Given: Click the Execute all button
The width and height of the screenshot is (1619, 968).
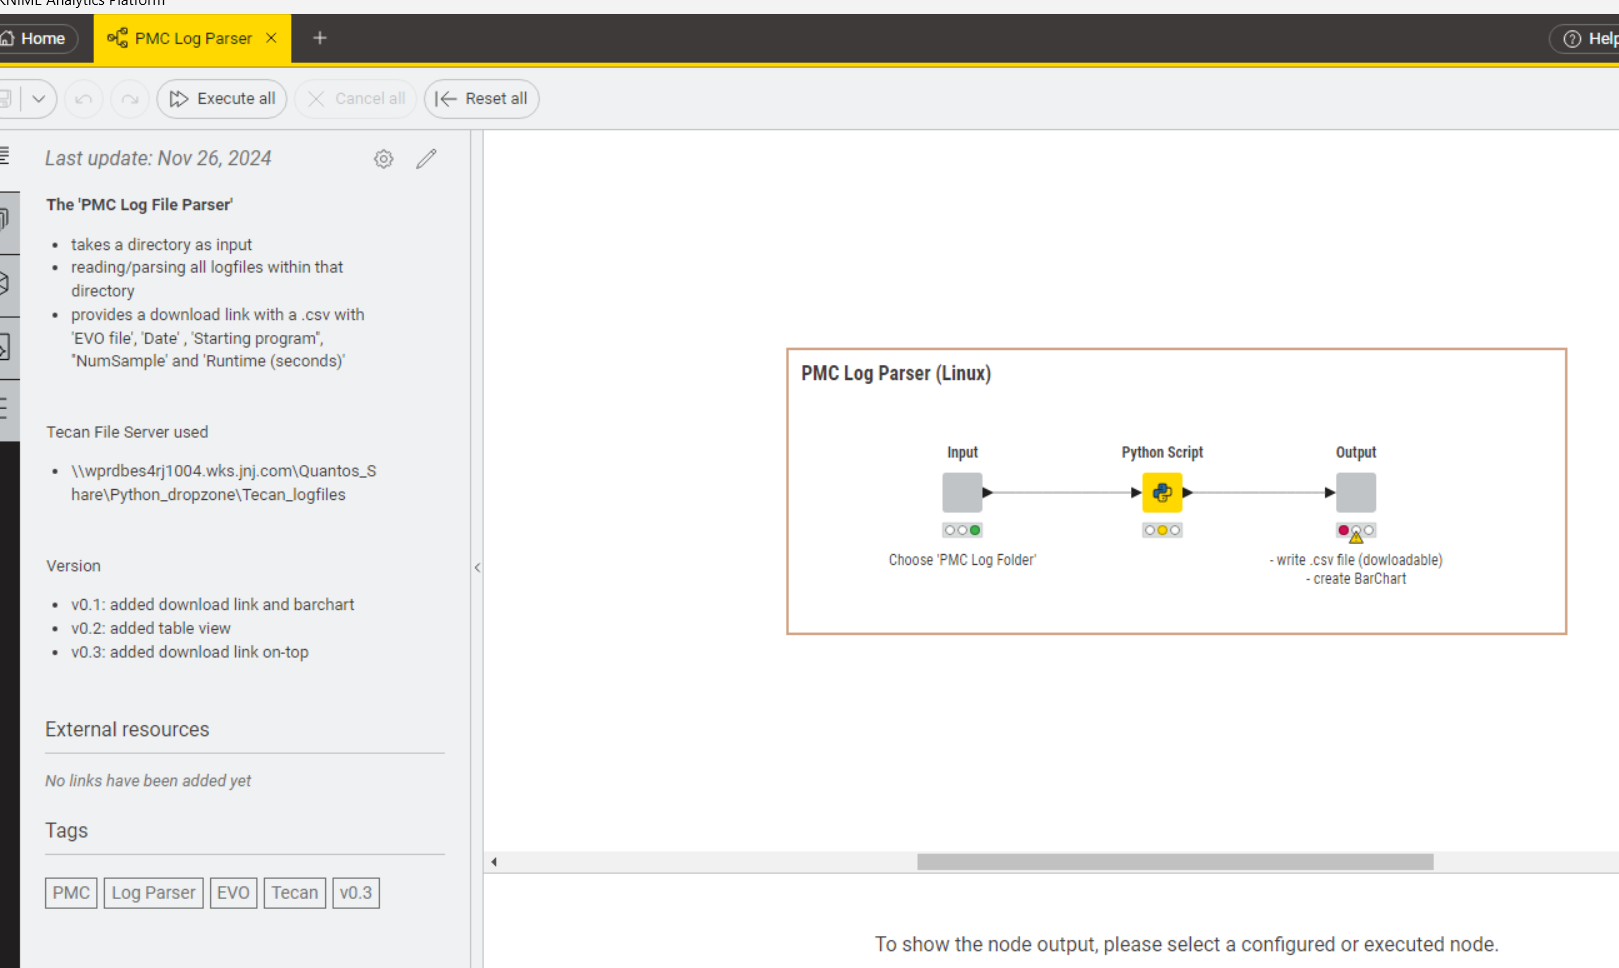Looking at the screenshot, I should point(221,98).
